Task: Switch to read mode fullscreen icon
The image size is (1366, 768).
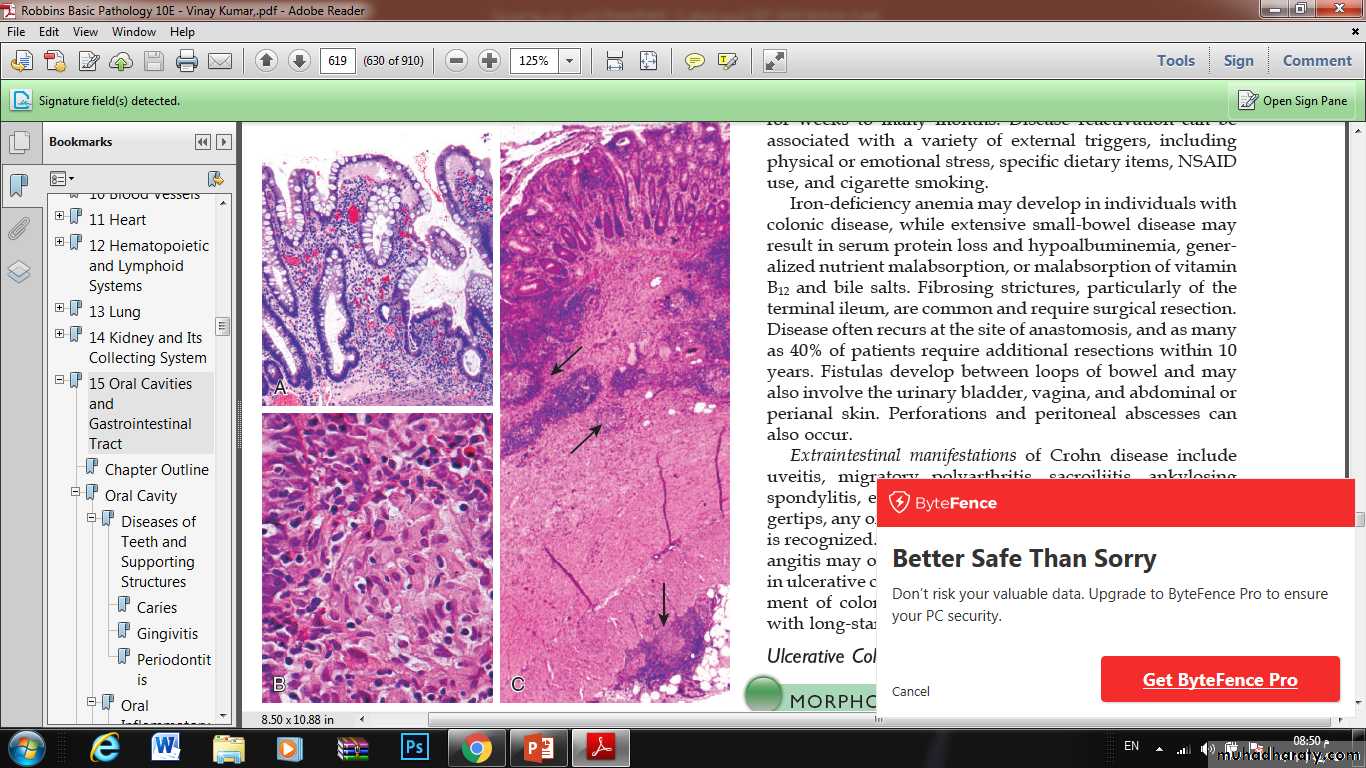Action: point(774,61)
